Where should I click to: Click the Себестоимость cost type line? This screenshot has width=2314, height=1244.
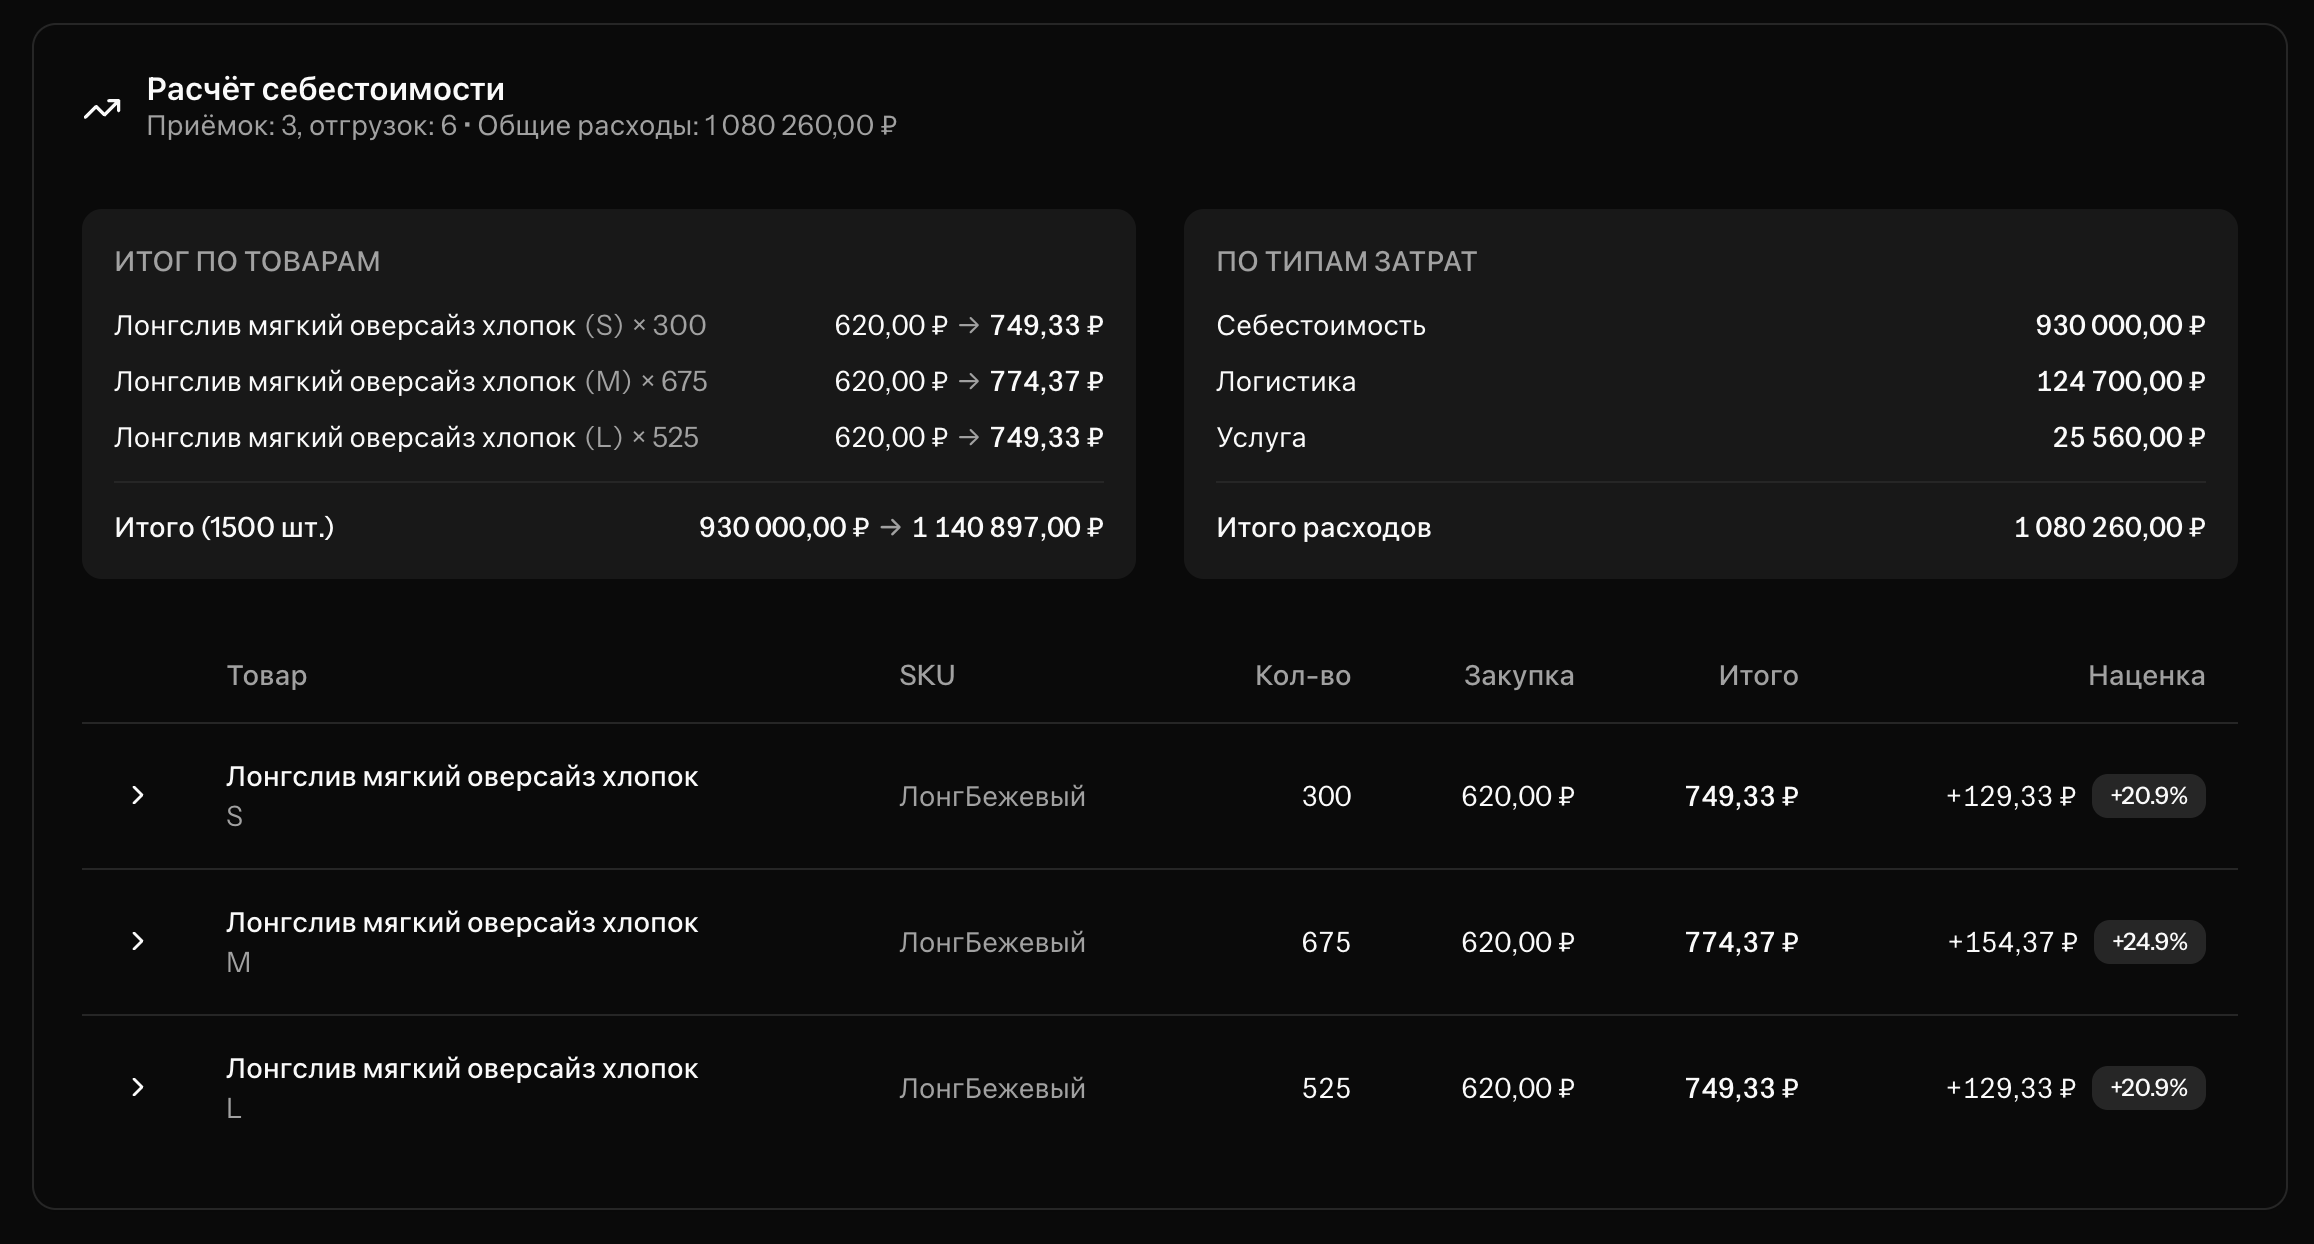point(1320,326)
